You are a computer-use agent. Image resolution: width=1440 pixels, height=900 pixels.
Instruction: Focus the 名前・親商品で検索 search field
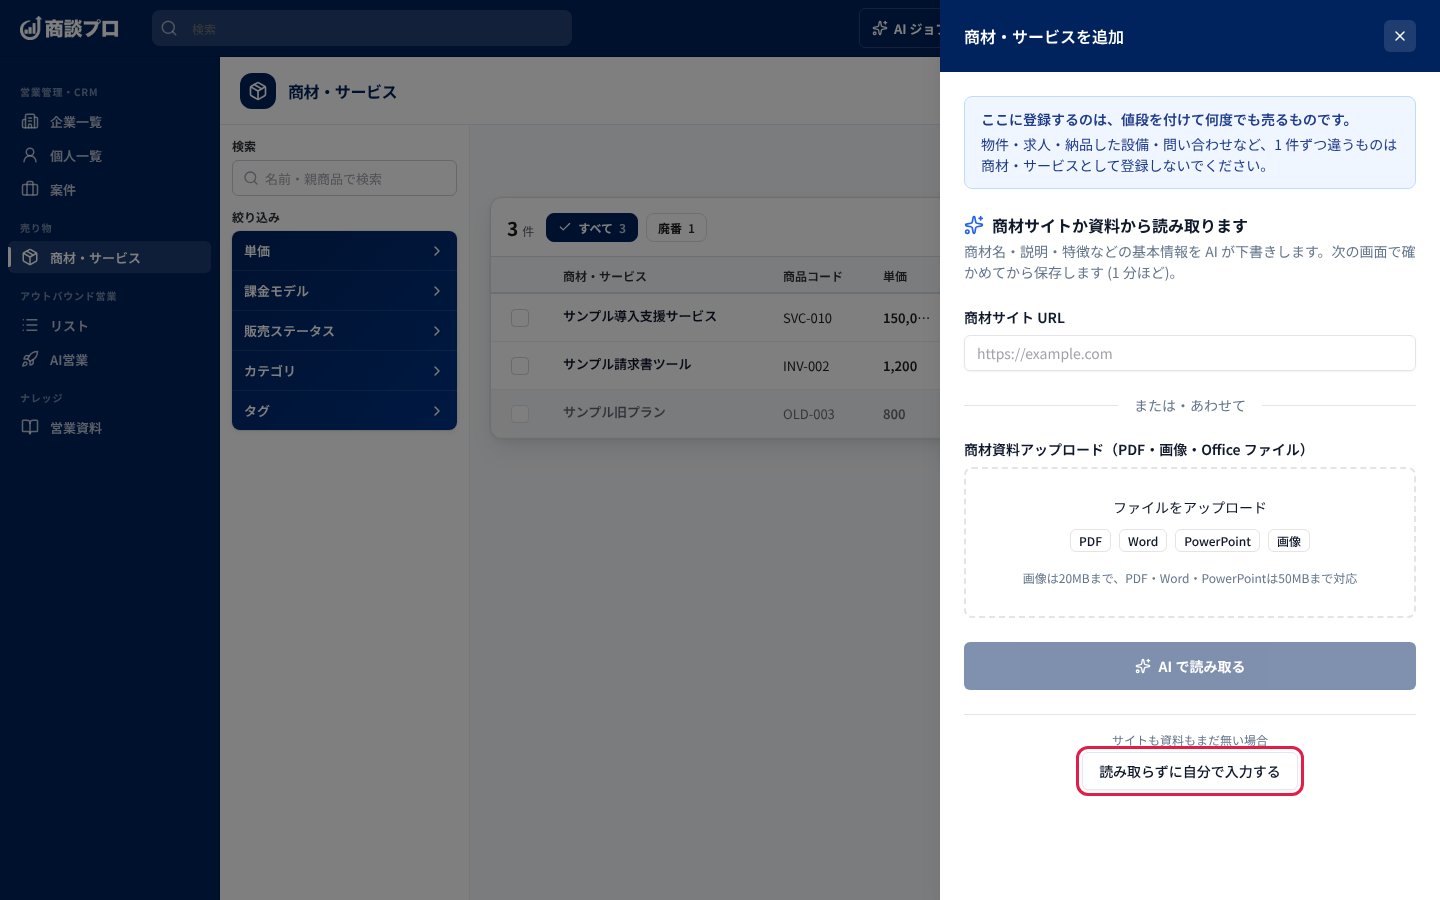click(x=344, y=178)
